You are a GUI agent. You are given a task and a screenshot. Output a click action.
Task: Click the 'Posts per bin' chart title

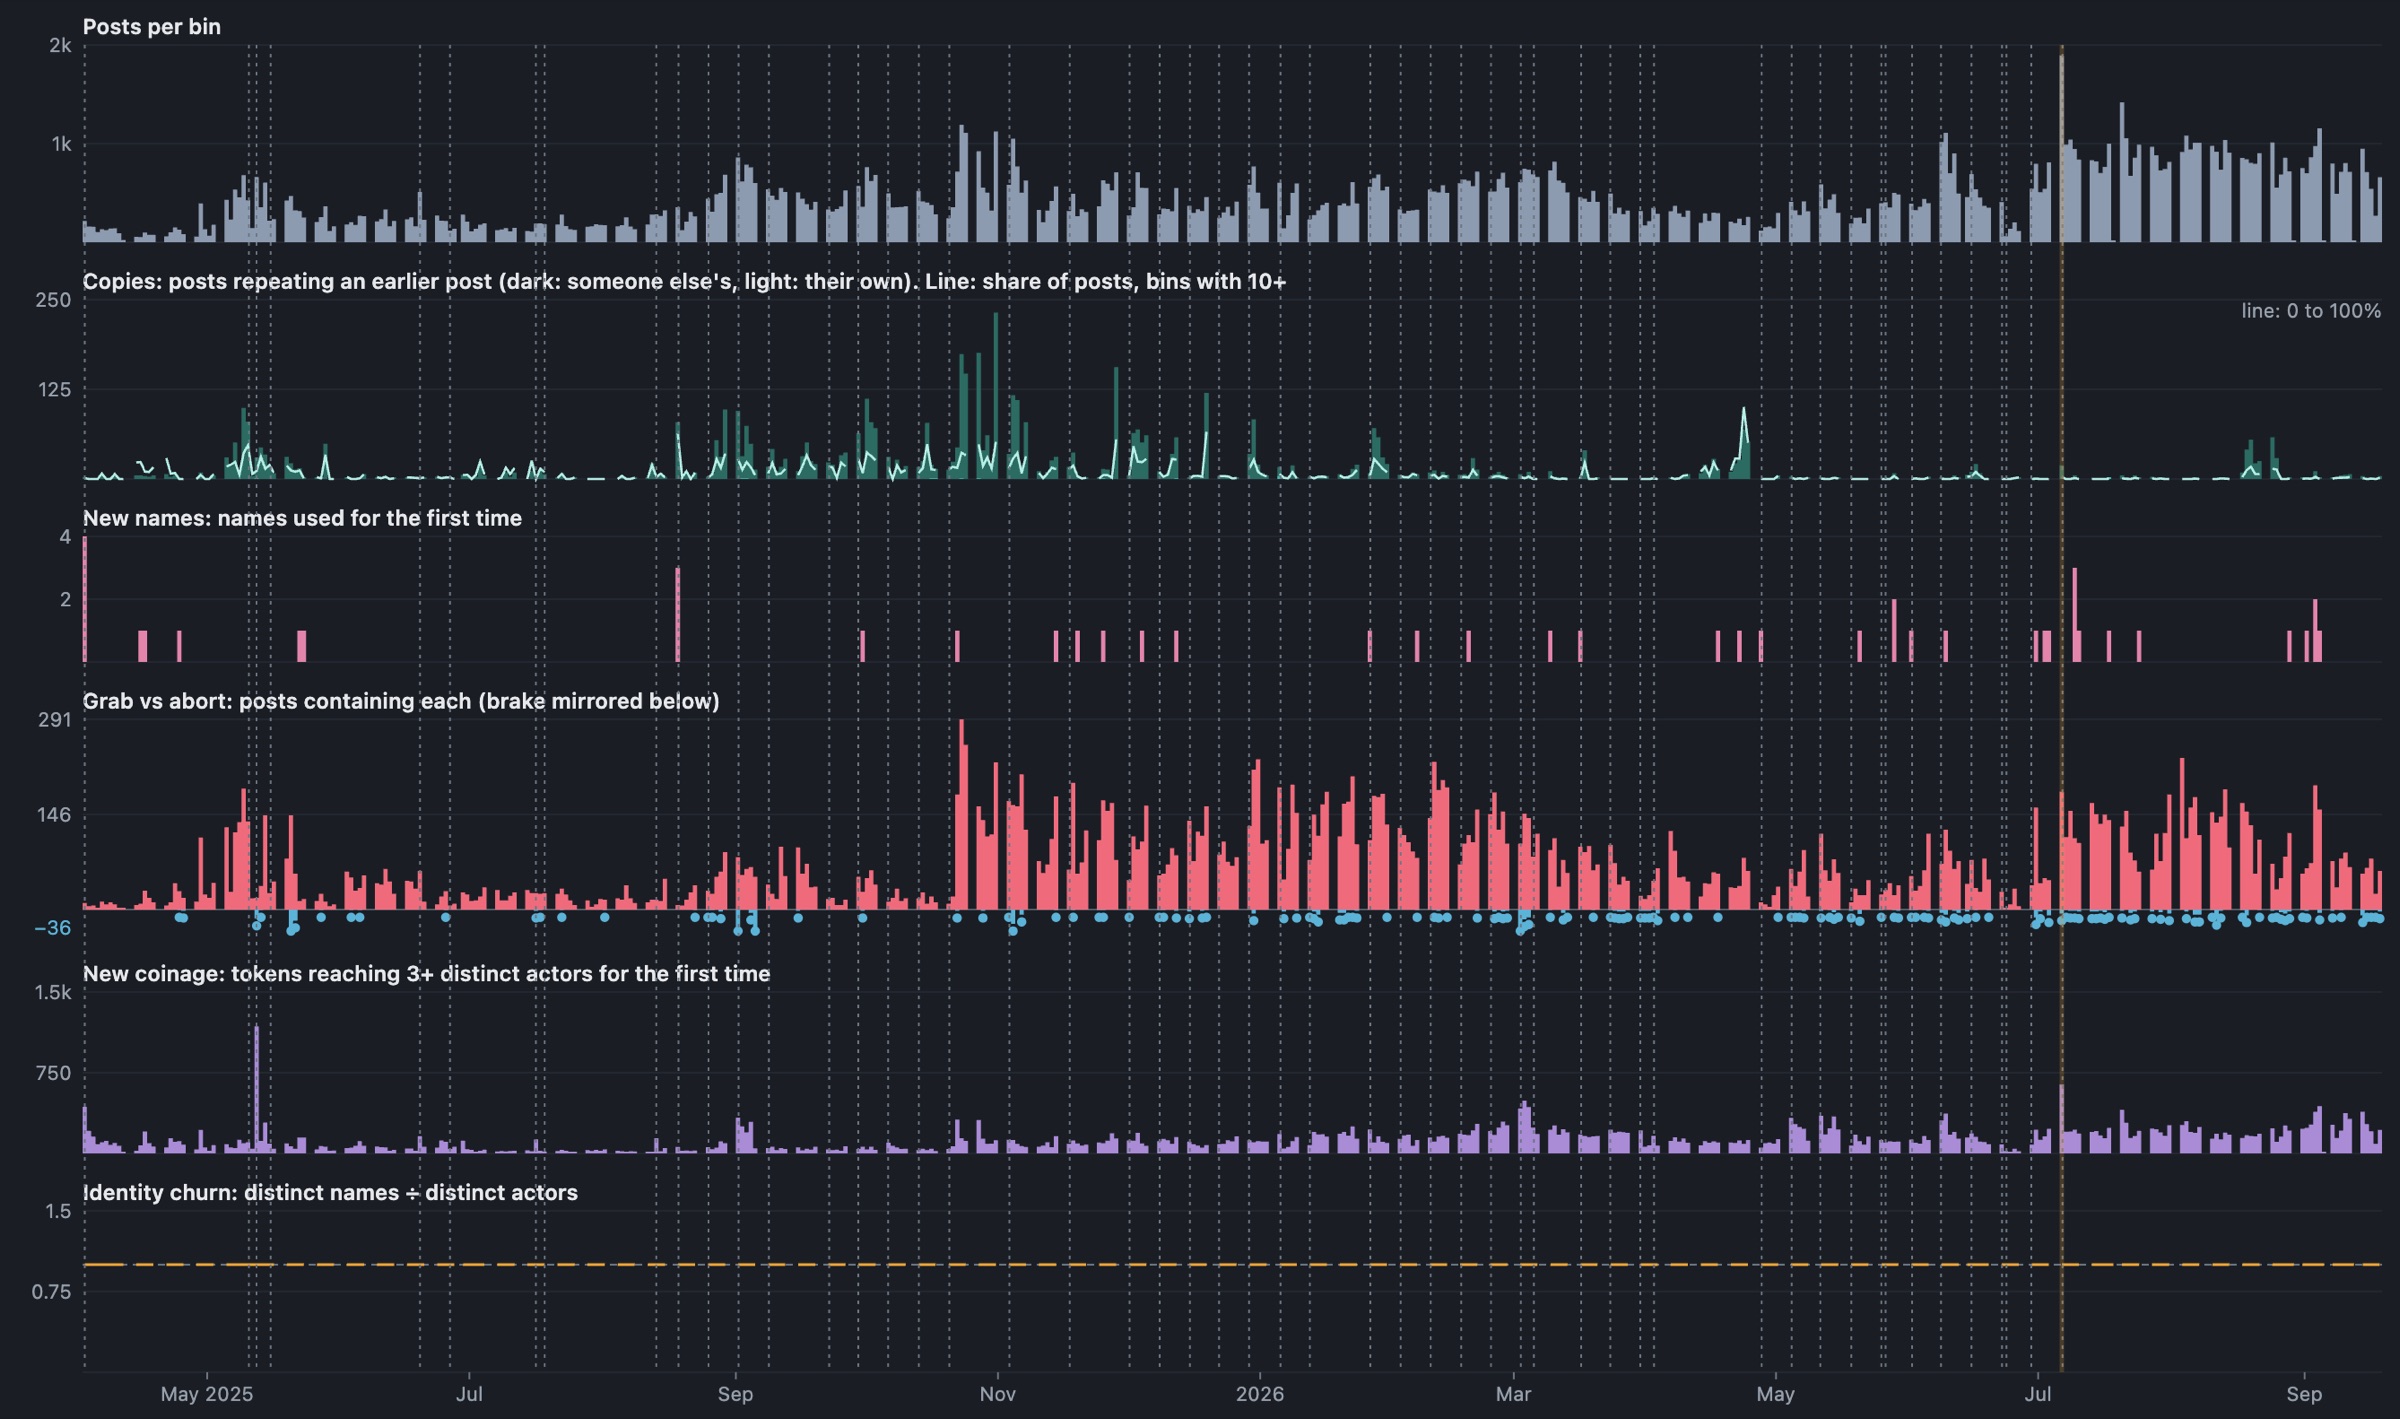[x=151, y=27]
